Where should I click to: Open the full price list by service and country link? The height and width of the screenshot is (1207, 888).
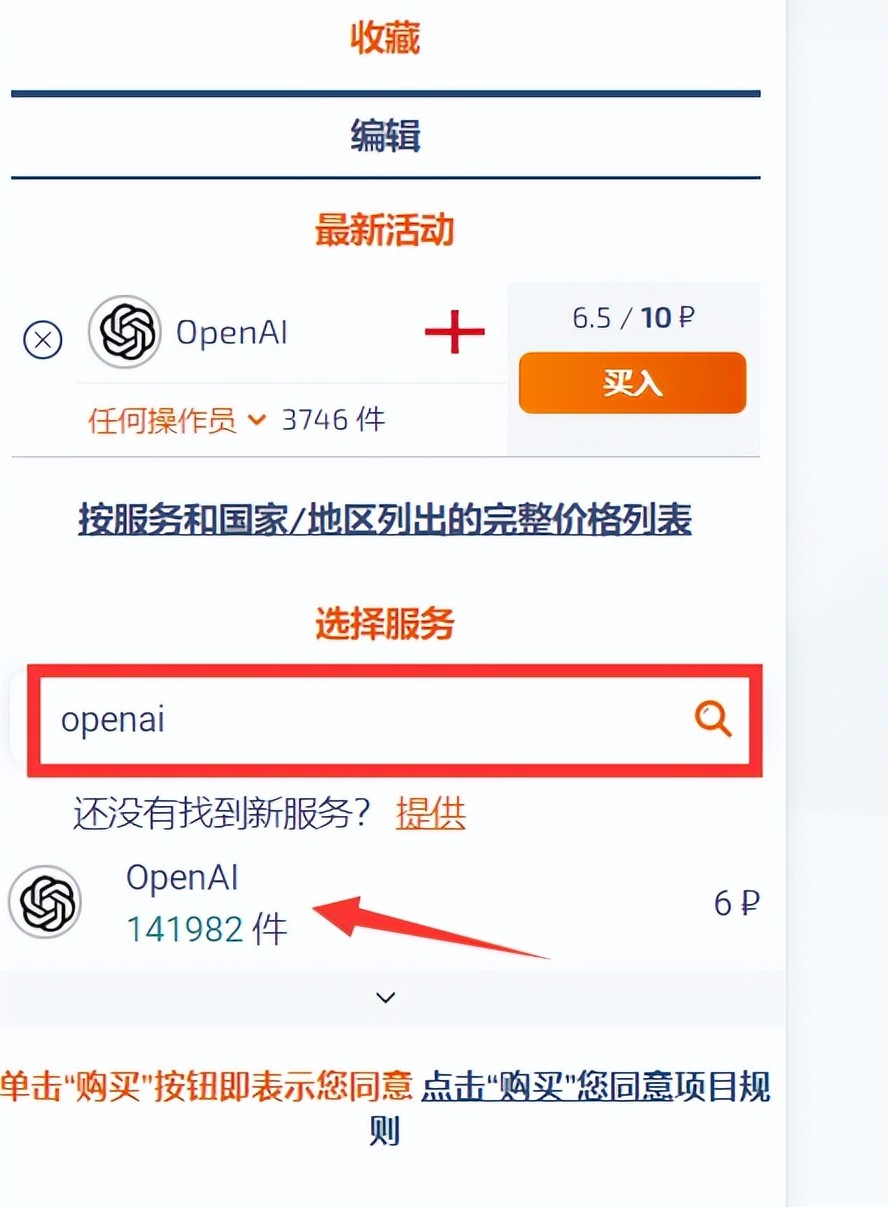[x=385, y=520]
